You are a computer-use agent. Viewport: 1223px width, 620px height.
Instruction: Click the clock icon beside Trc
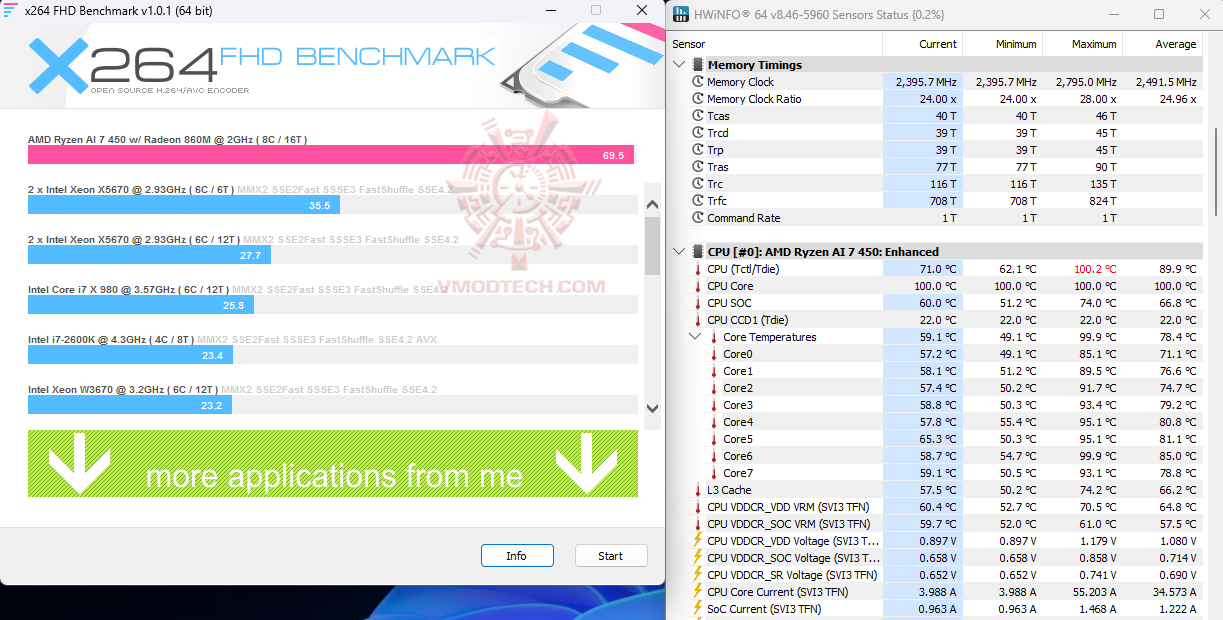(x=698, y=184)
